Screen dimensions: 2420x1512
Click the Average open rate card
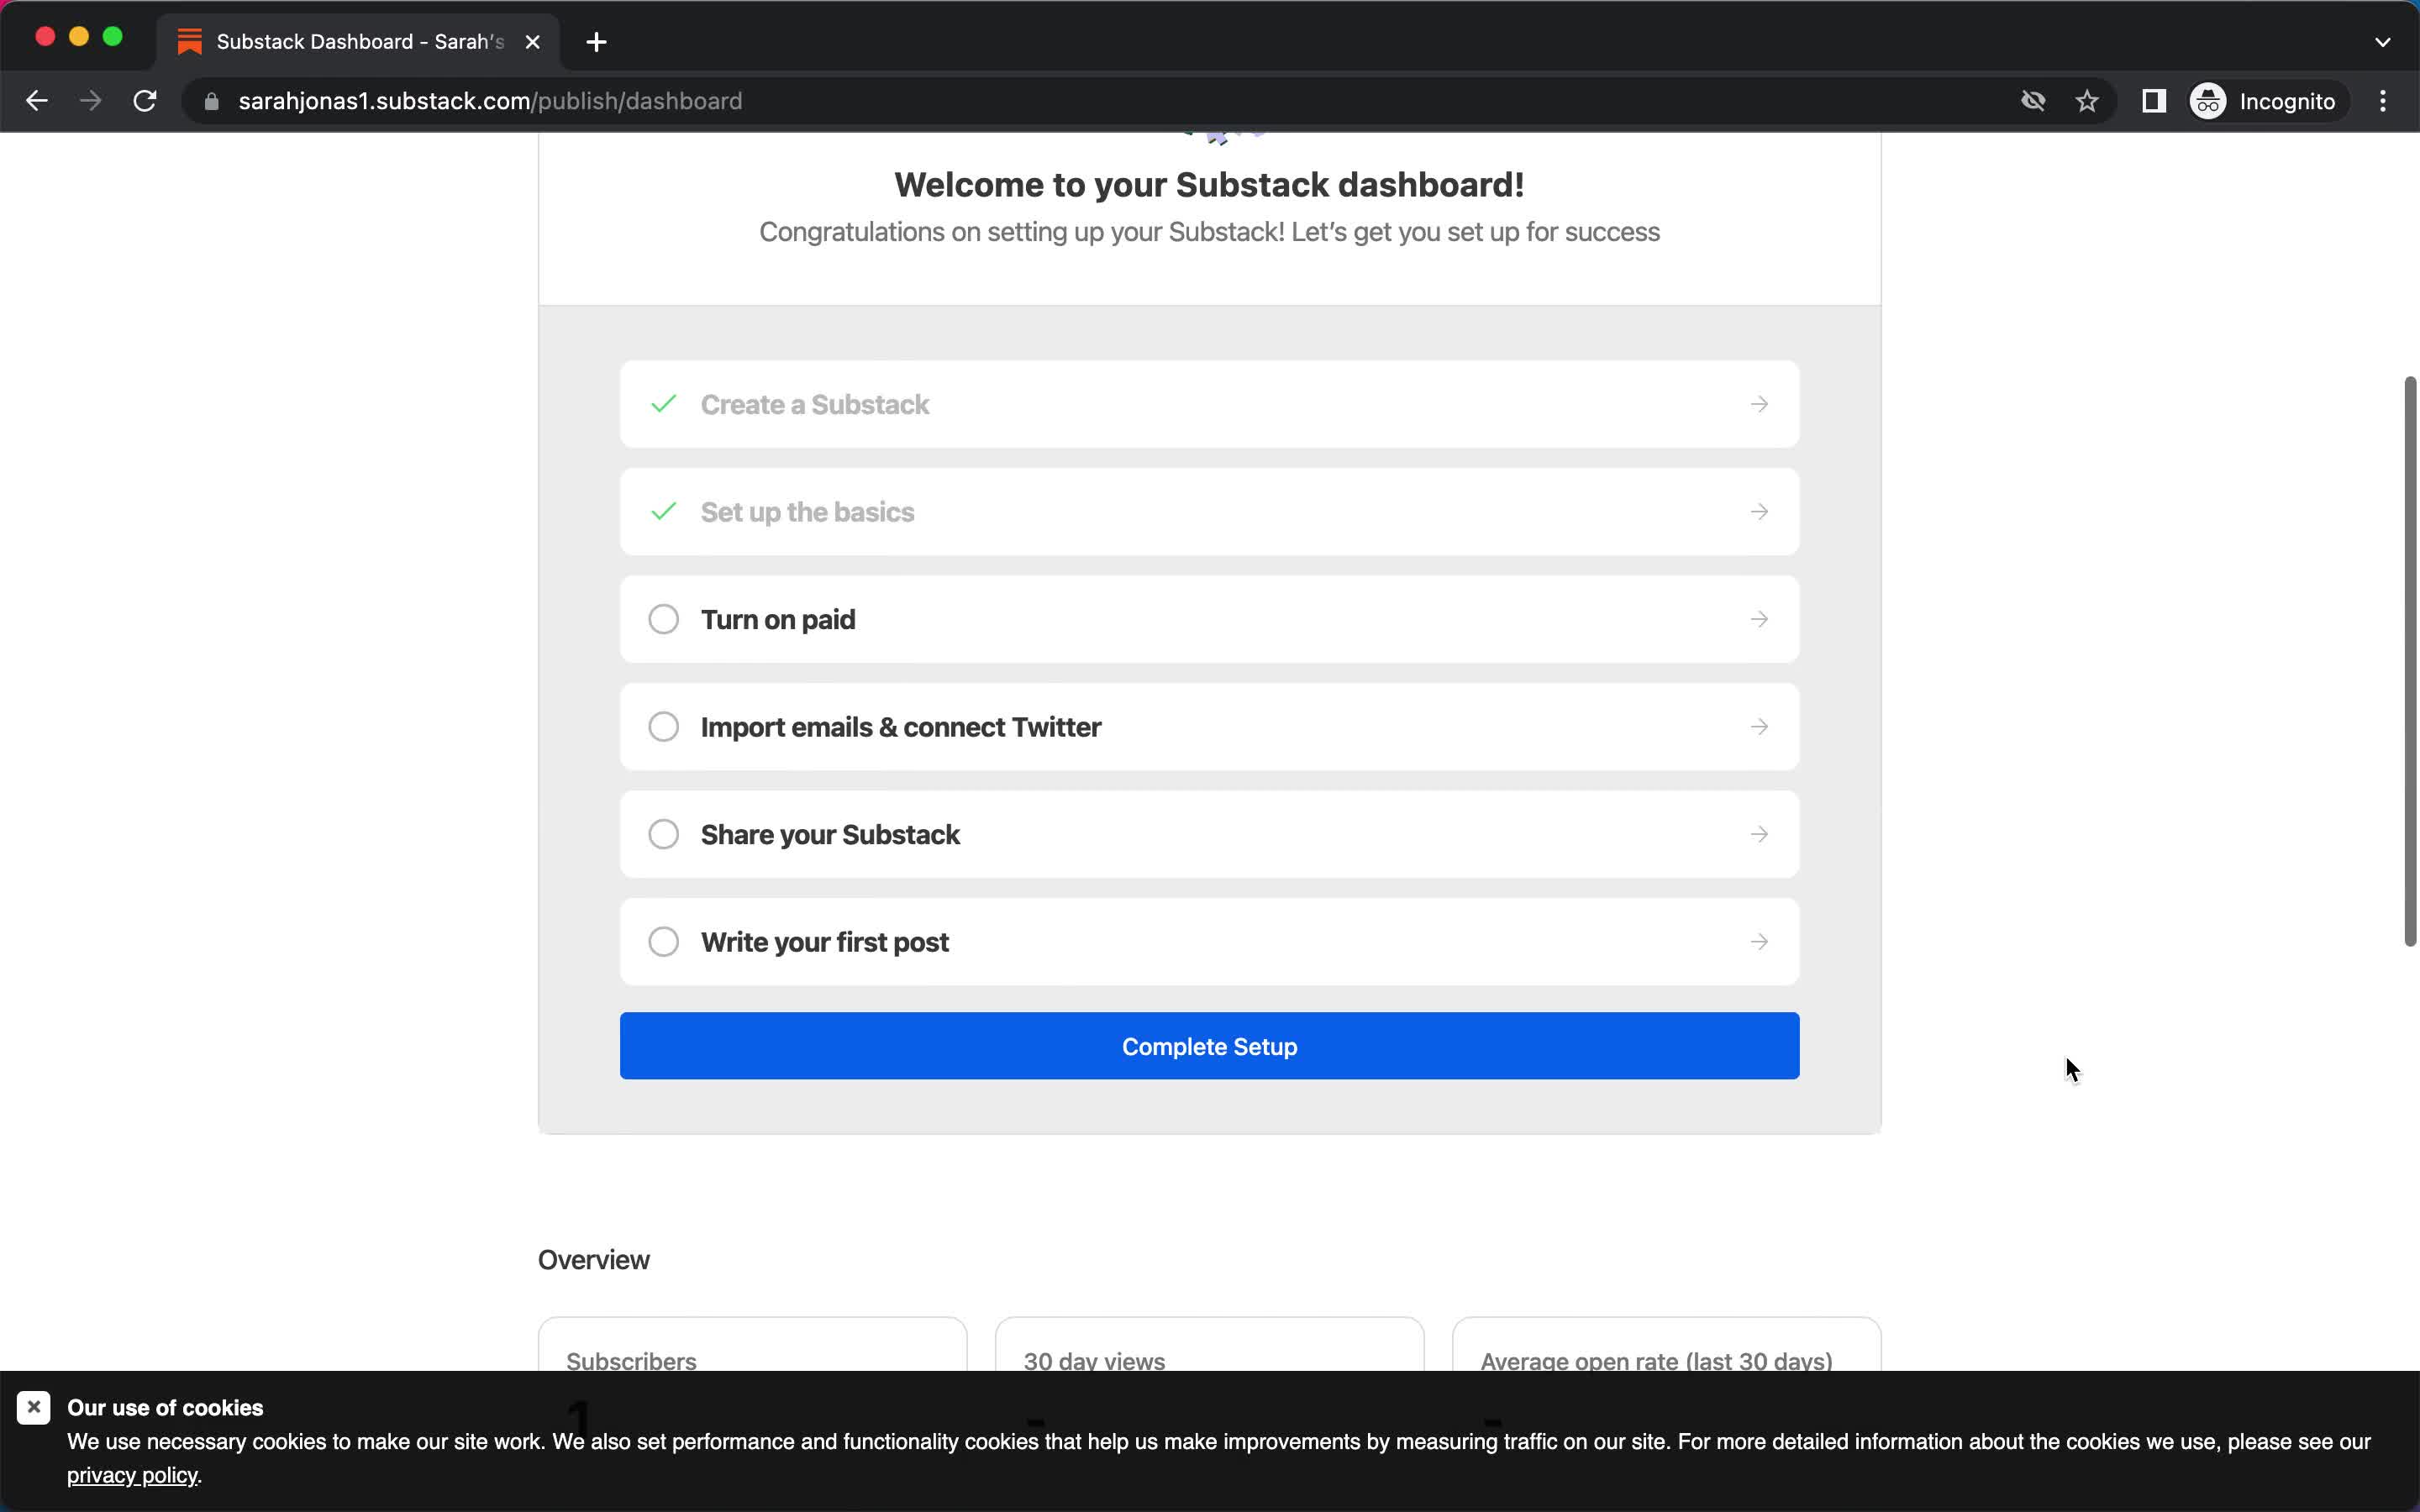[x=1666, y=1345]
